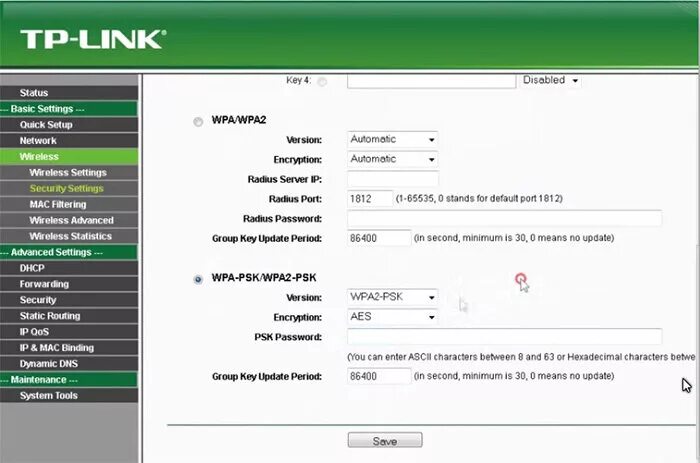The height and width of the screenshot is (463, 700).
Task: Select the WPA-PSK/WPA2-PSK radio option
Action: [x=198, y=279]
